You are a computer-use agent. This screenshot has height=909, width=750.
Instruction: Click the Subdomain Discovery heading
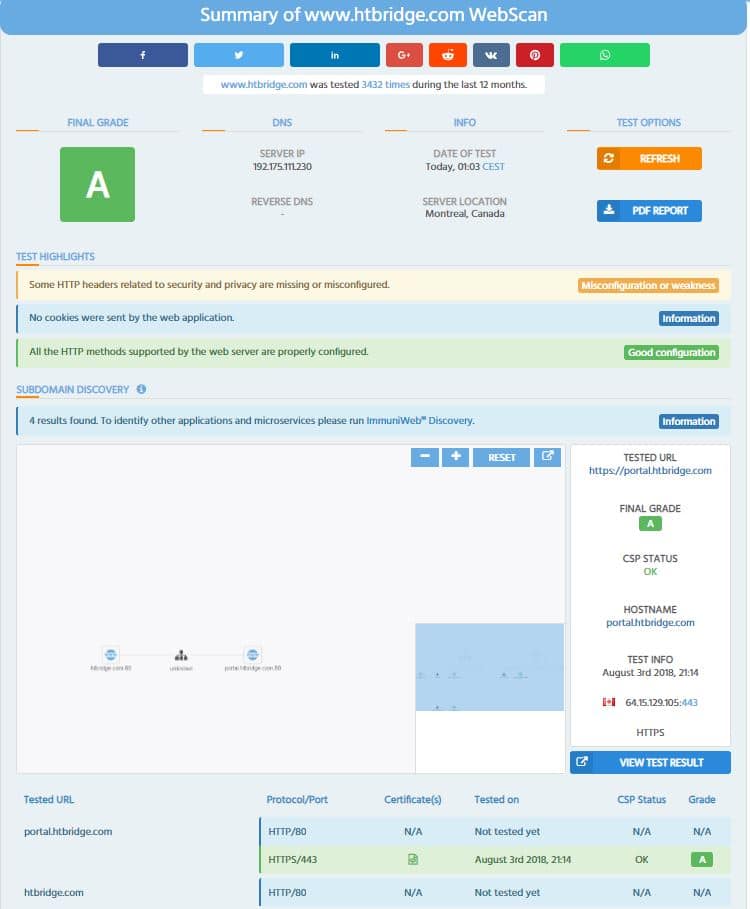click(x=72, y=389)
